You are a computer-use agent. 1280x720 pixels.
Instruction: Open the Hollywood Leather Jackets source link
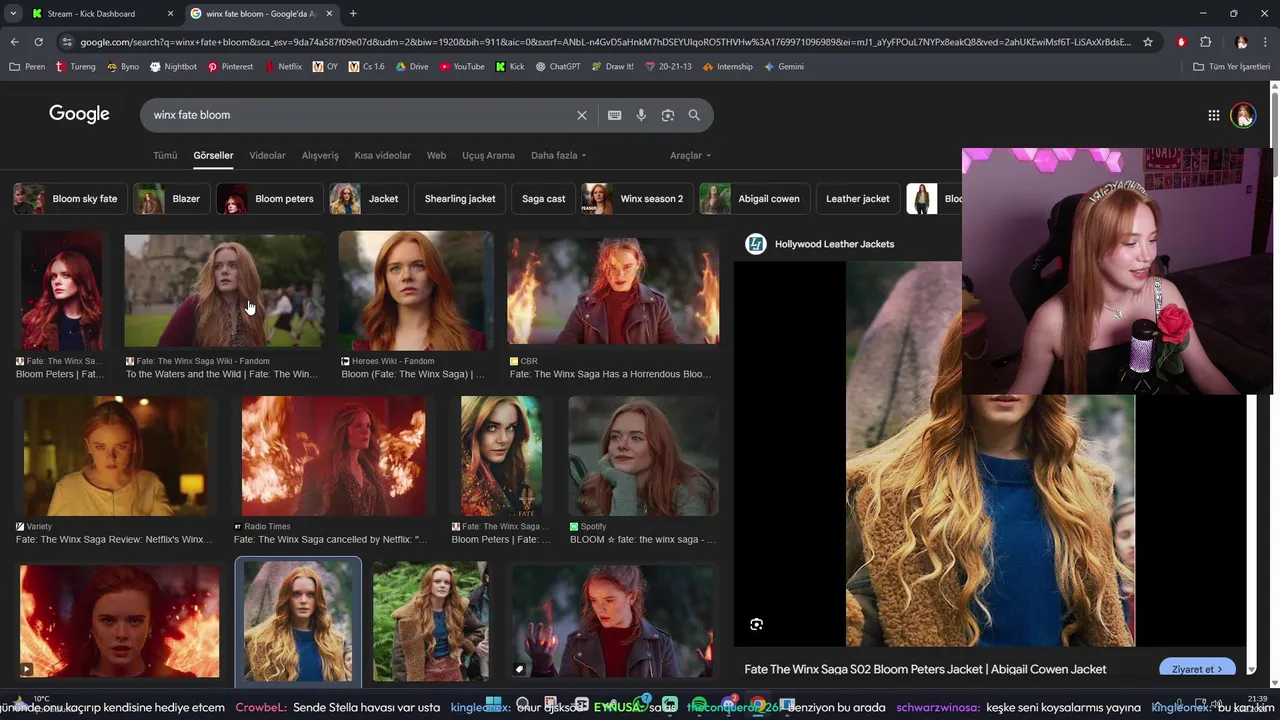click(834, 244)
